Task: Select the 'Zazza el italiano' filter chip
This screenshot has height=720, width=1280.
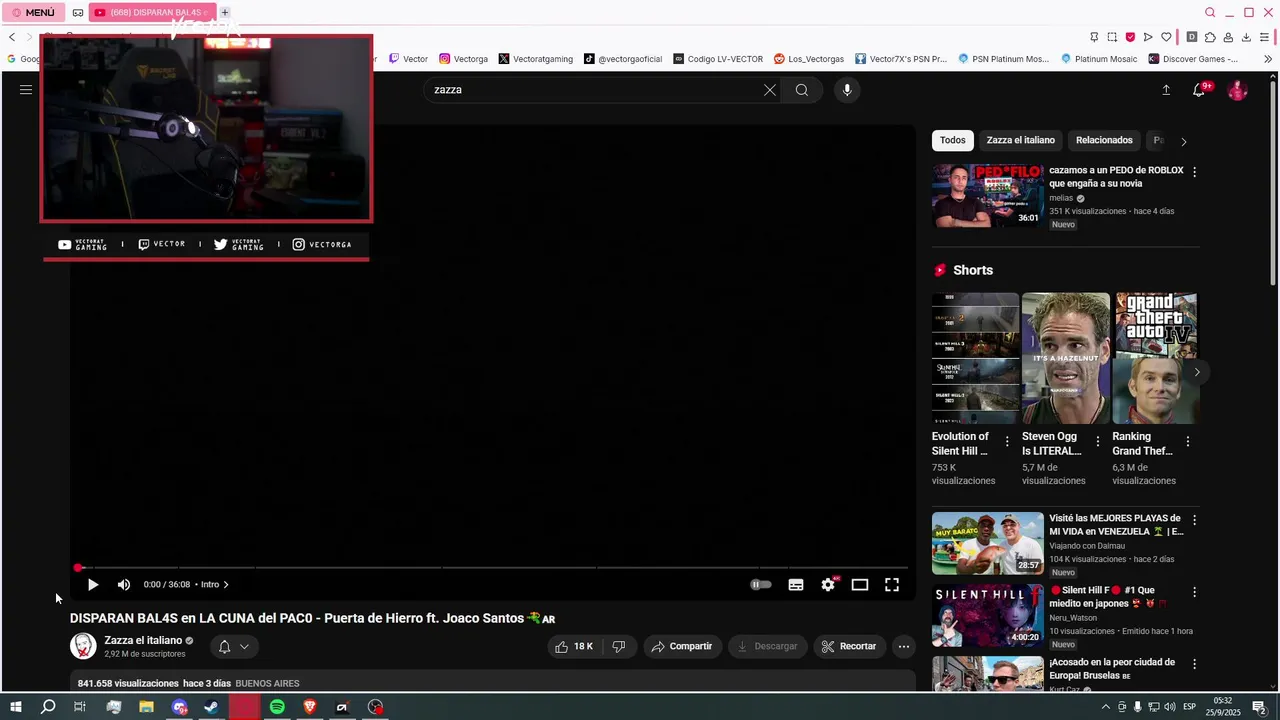Action: coord(1021,141)
